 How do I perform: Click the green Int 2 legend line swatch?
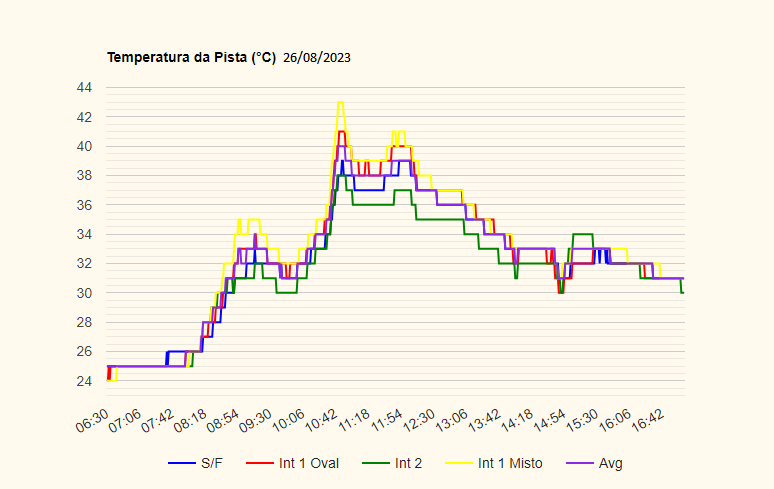(375, 463)
